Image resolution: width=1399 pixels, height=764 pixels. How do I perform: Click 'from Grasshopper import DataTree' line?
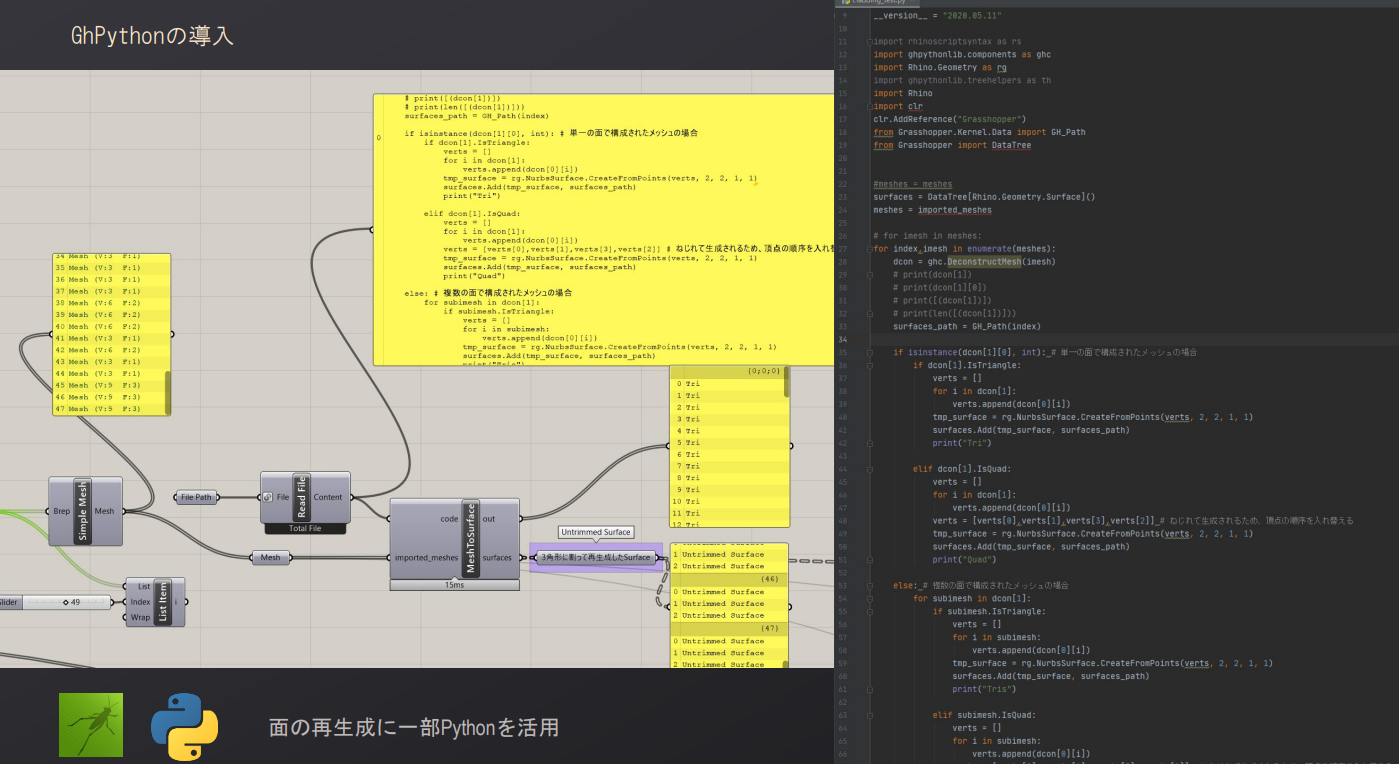(952, 145)
